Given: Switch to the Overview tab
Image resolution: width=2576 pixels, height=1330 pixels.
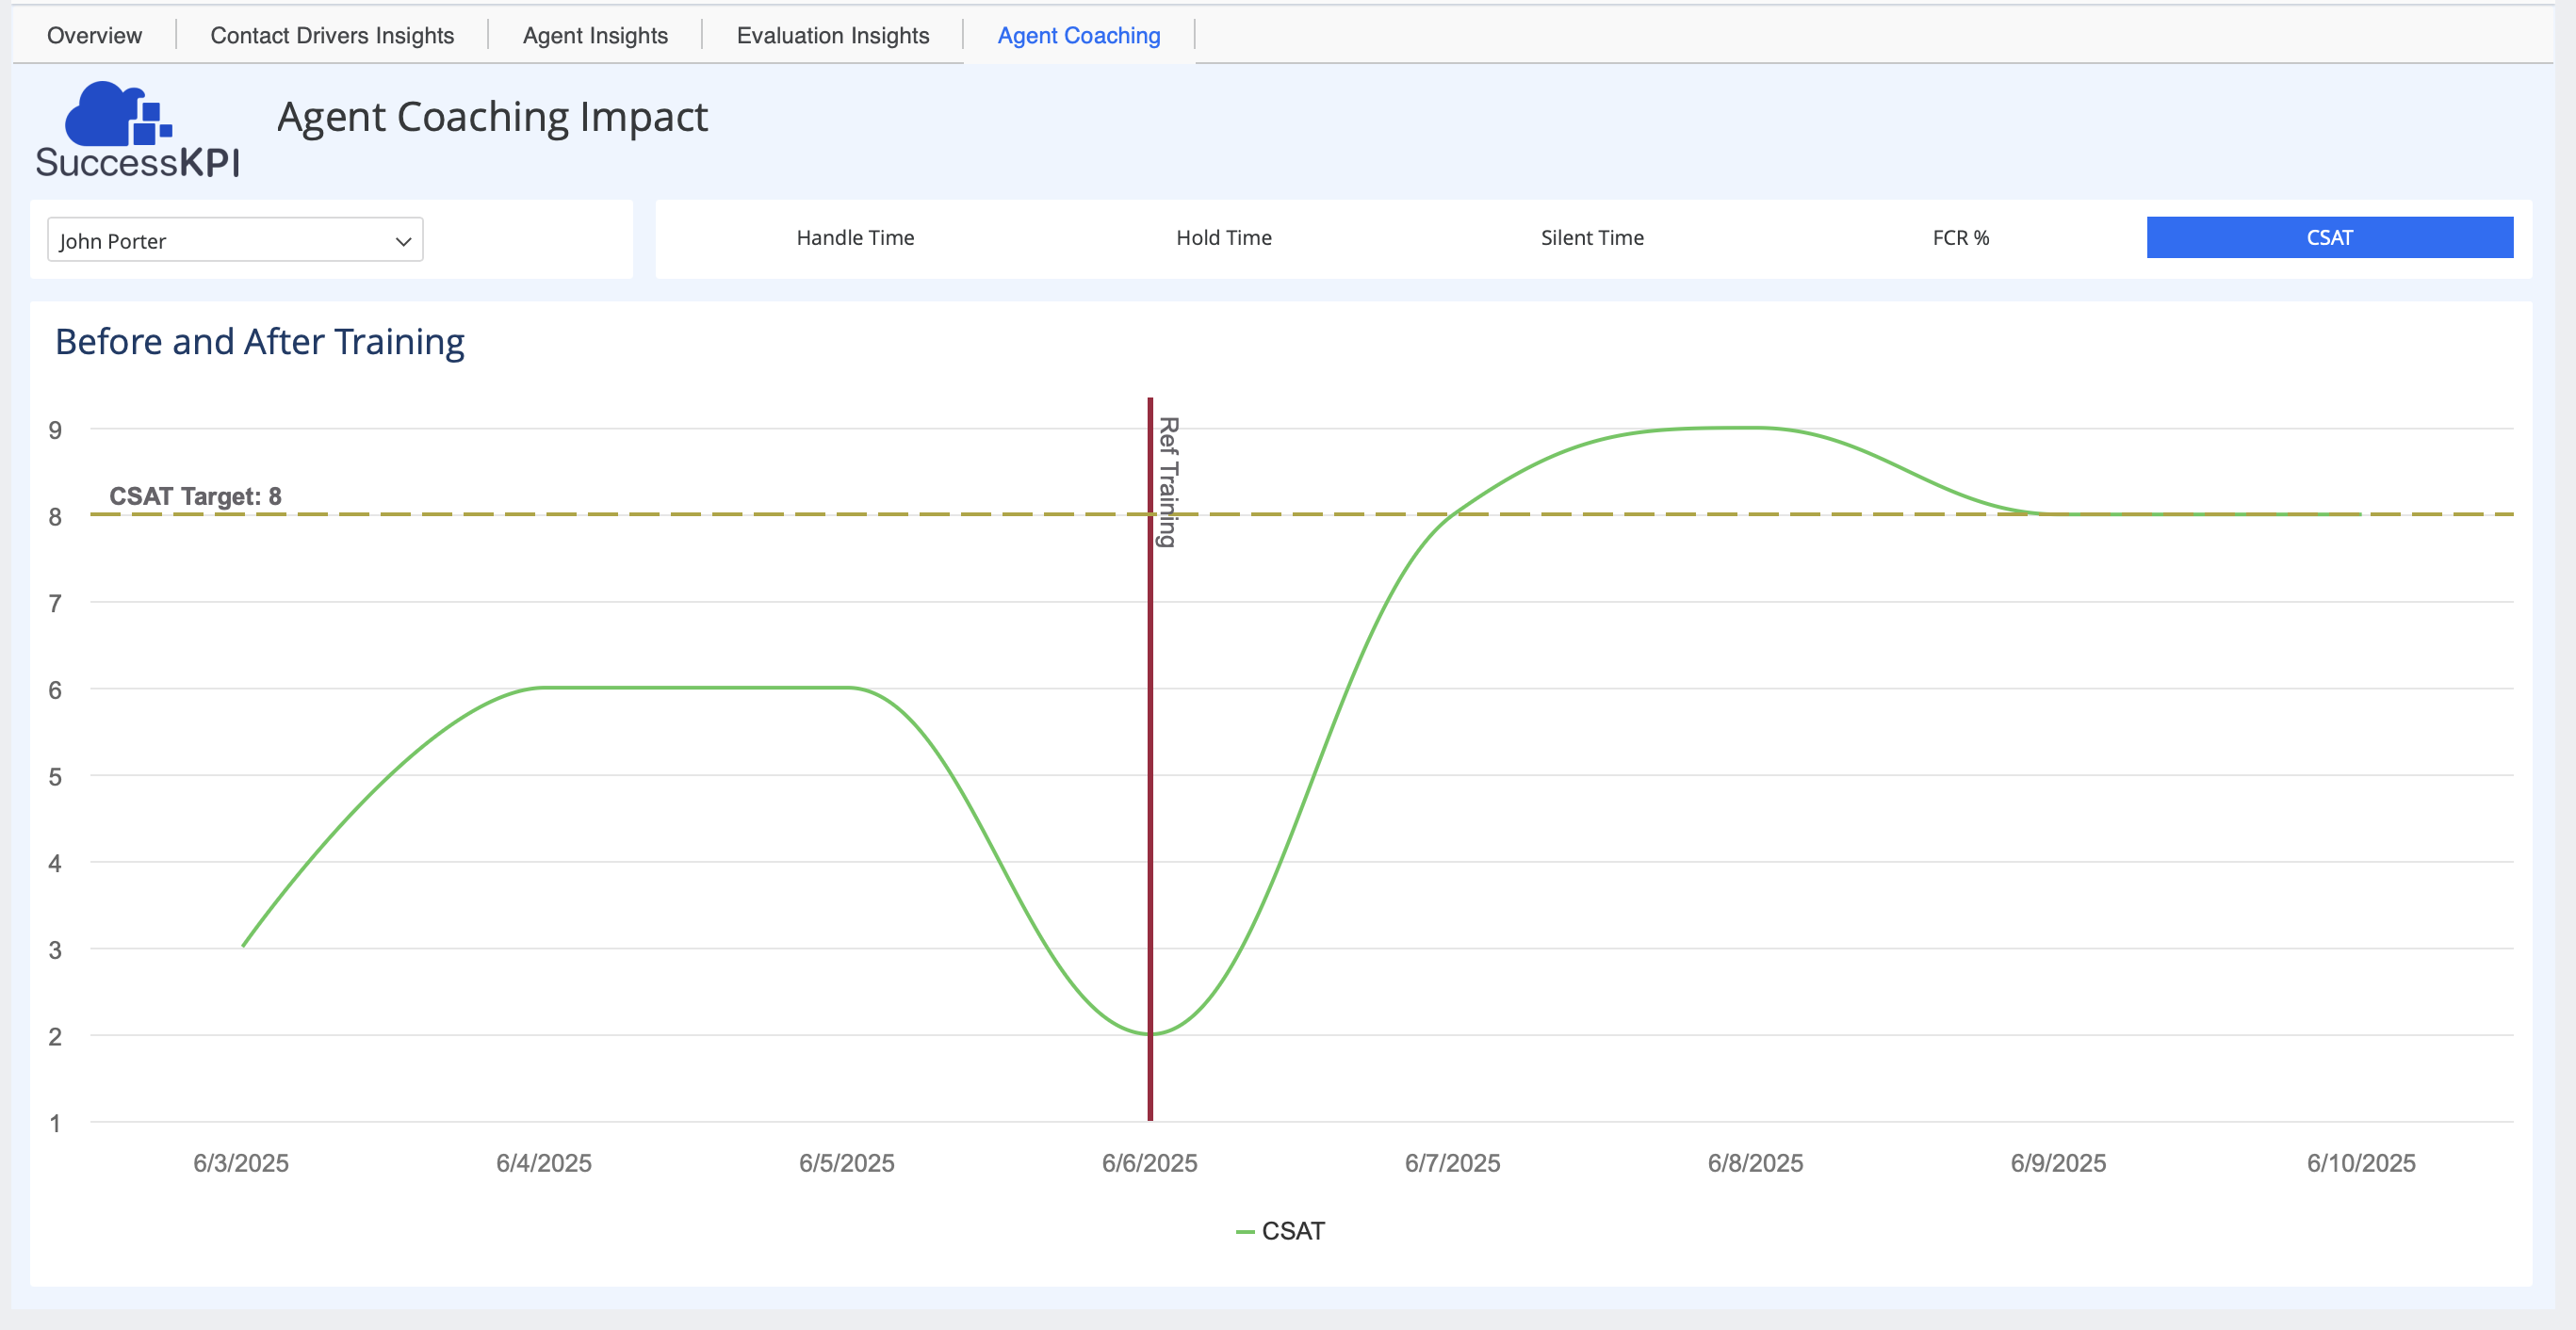Looking at the screenshot, I should (94, 35).
